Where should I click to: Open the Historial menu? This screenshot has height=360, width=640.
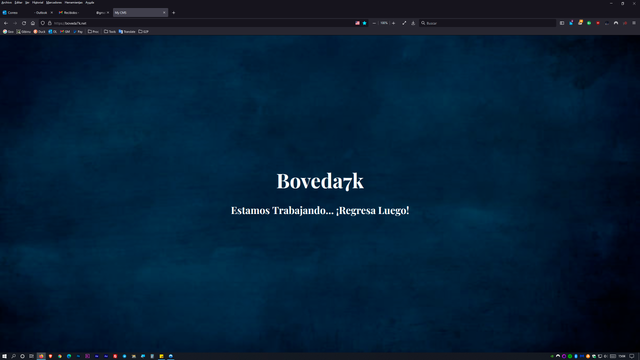click(x=38, y=2)
